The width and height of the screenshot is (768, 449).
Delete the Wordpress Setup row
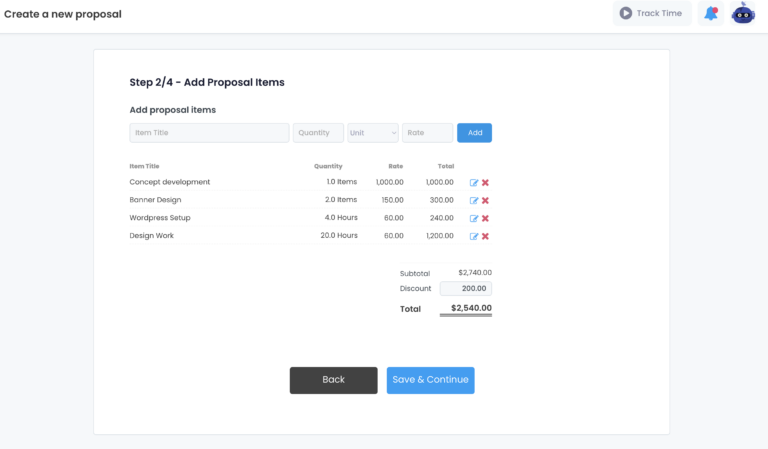click(485, 218)
